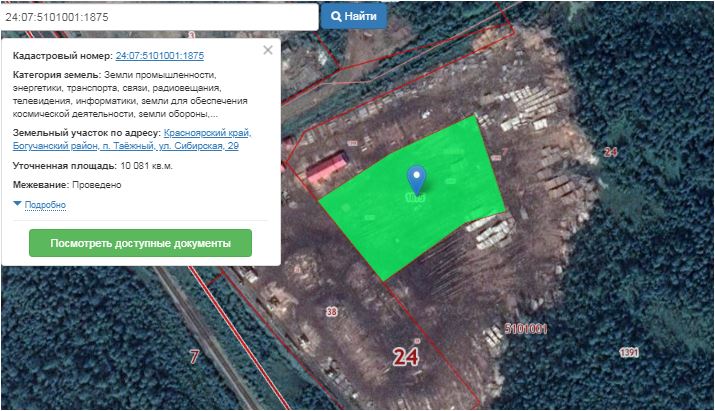
Task: Click the red 7 label bottom left
Action: pyautogui.click(x=194, y=355)
